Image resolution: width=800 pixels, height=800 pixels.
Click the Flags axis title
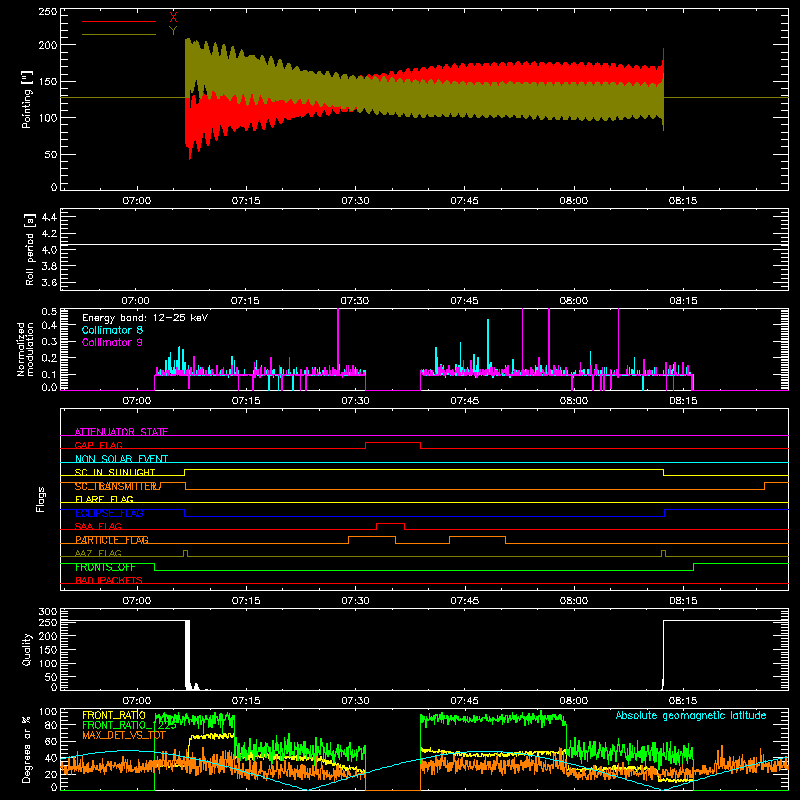[x=40, y=499]
